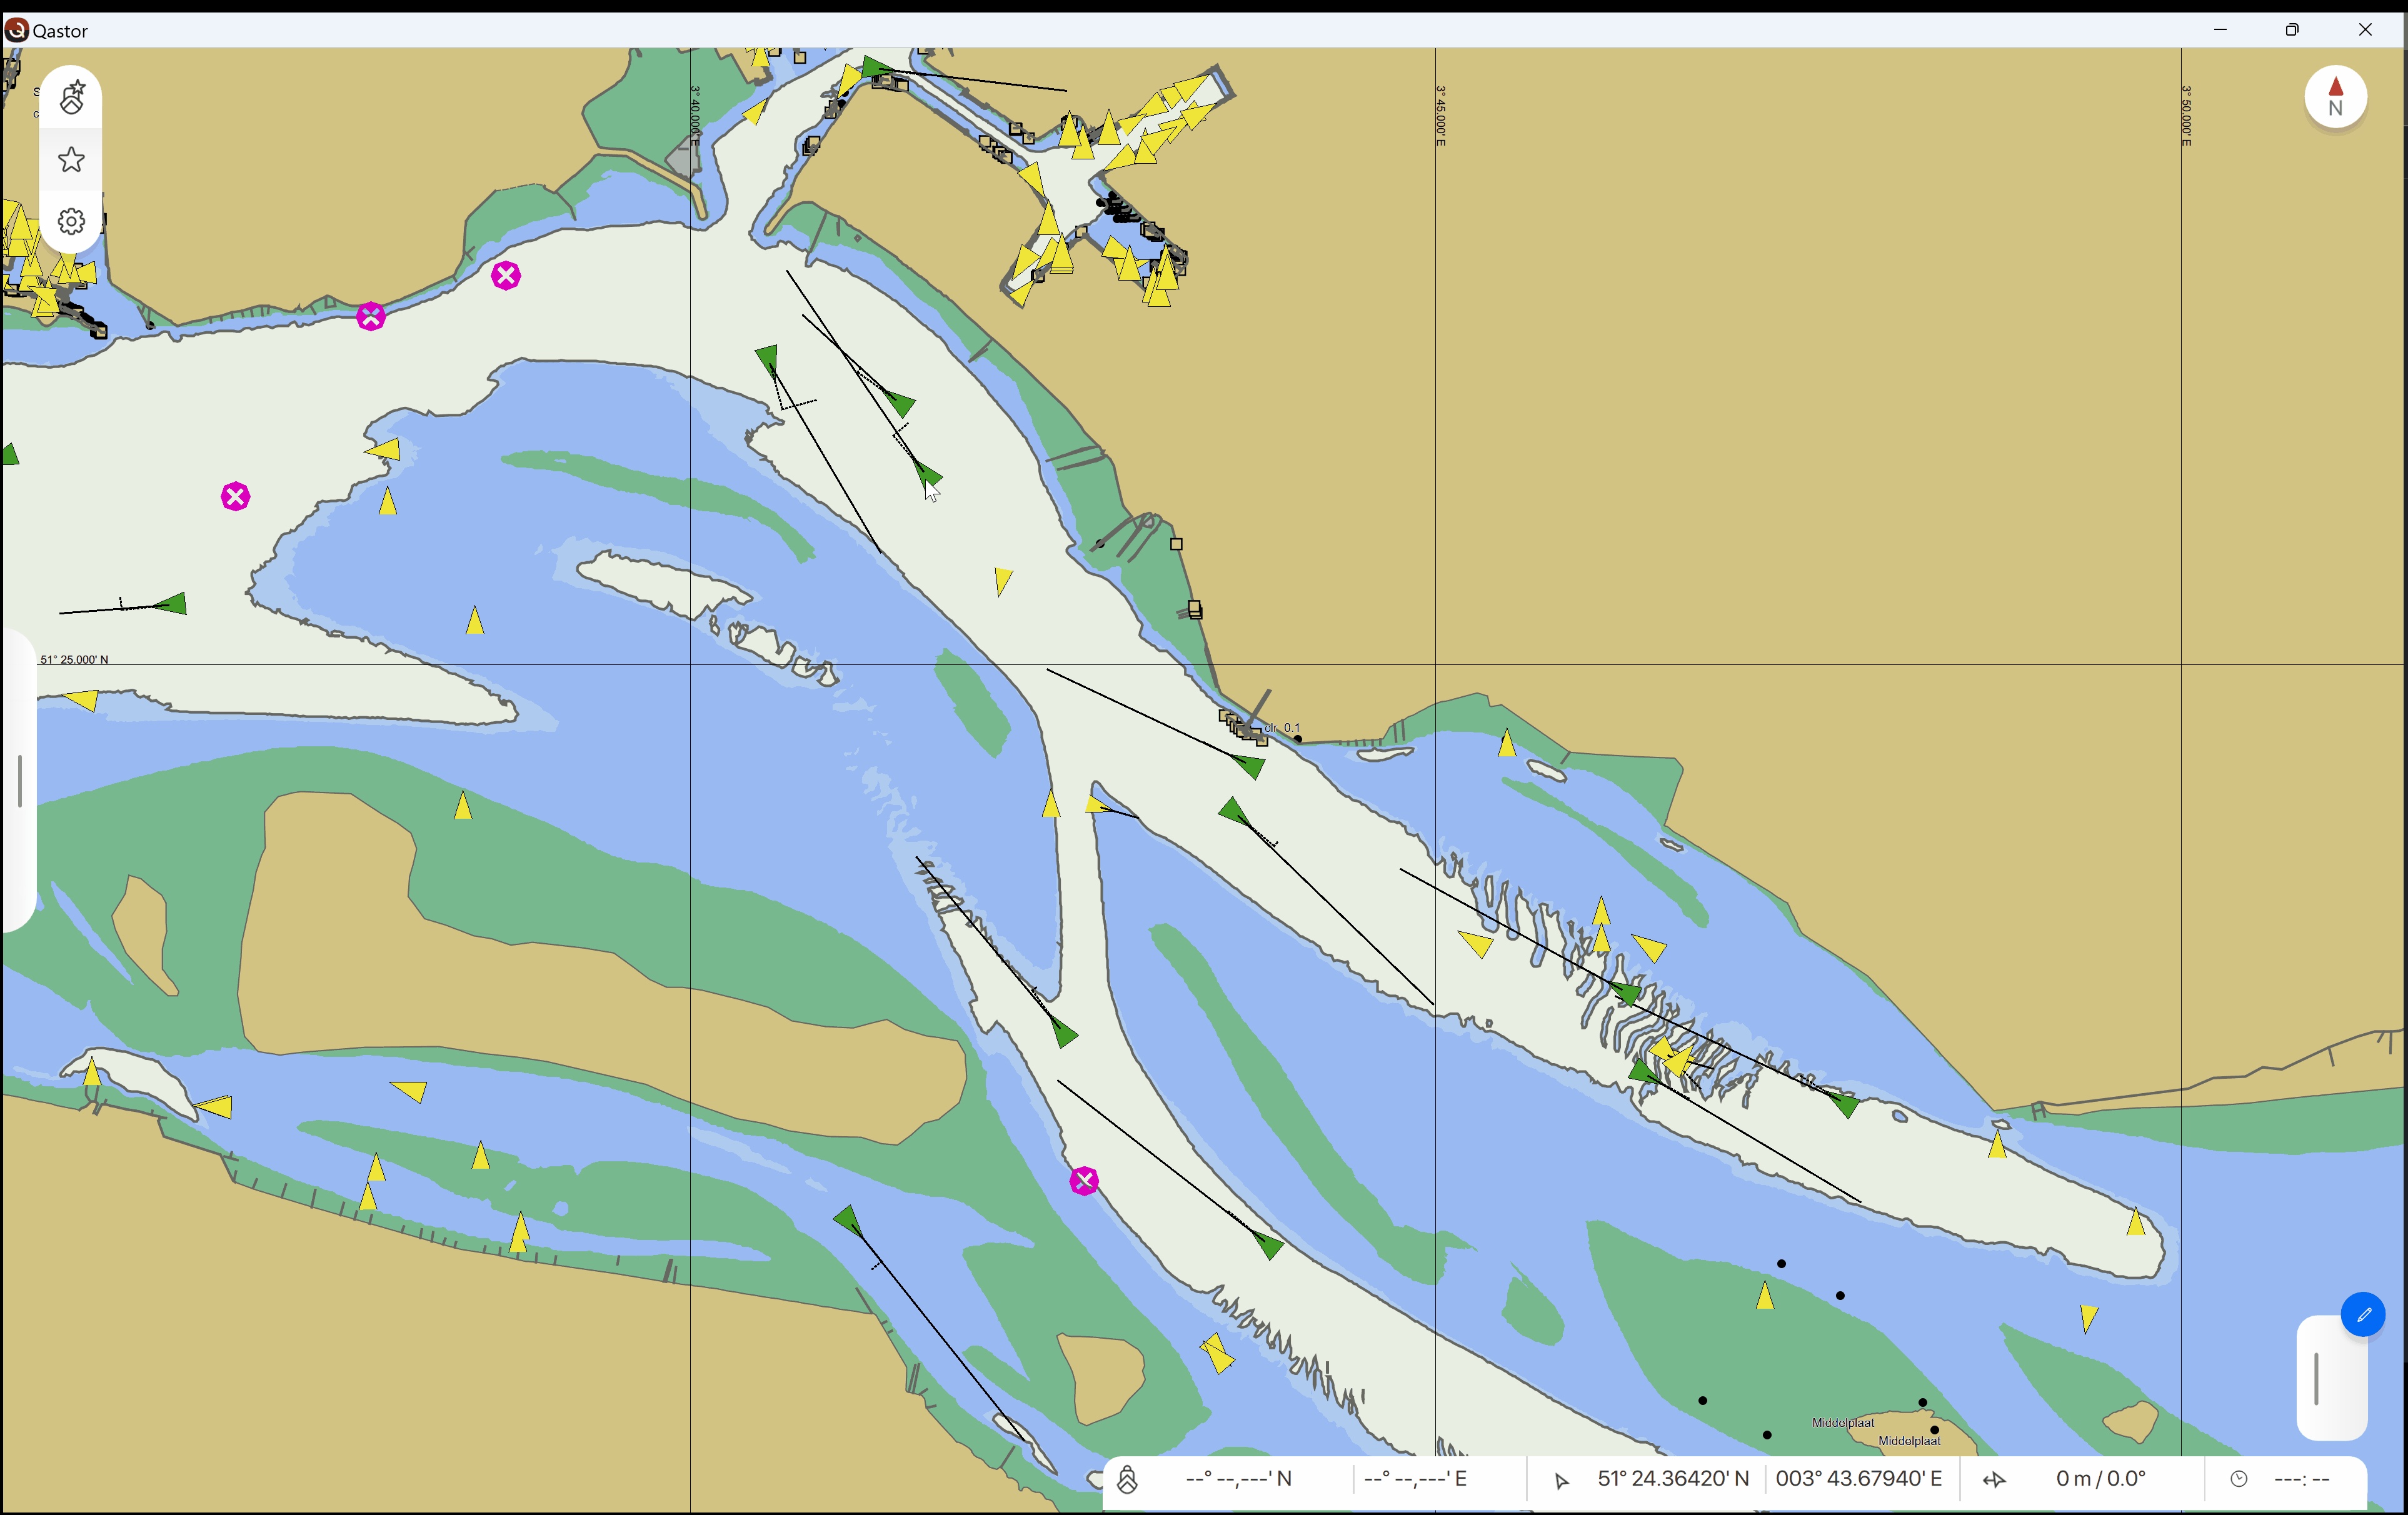
Task: Click the 0 m / 0.0° range readout
Action: click(x=2100, y=1479)
